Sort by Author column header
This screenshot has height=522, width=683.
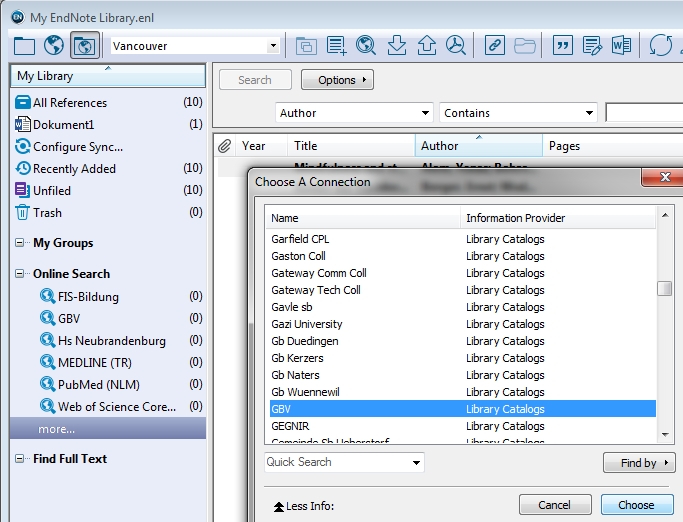479,146
